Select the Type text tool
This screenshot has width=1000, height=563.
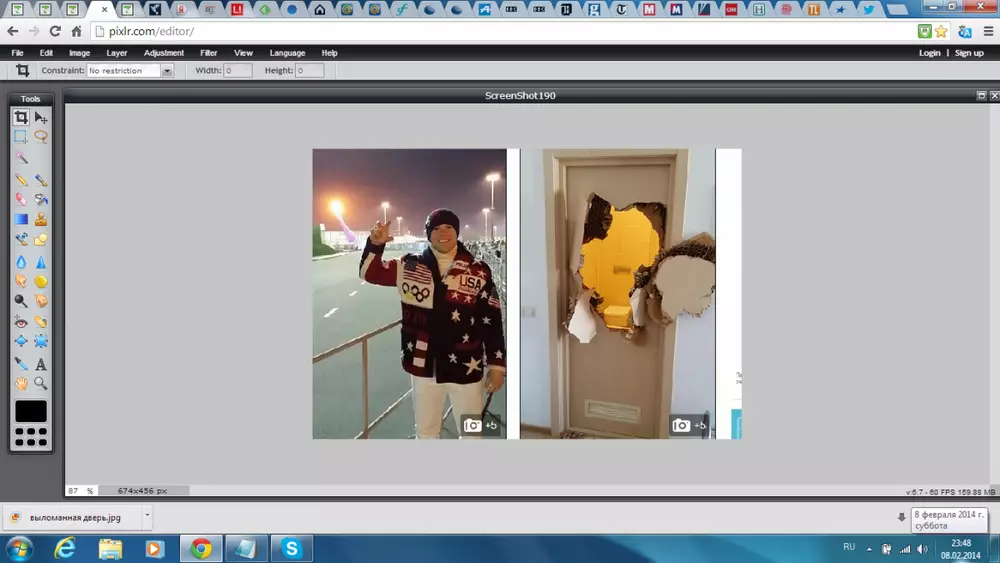click(41, 364)
